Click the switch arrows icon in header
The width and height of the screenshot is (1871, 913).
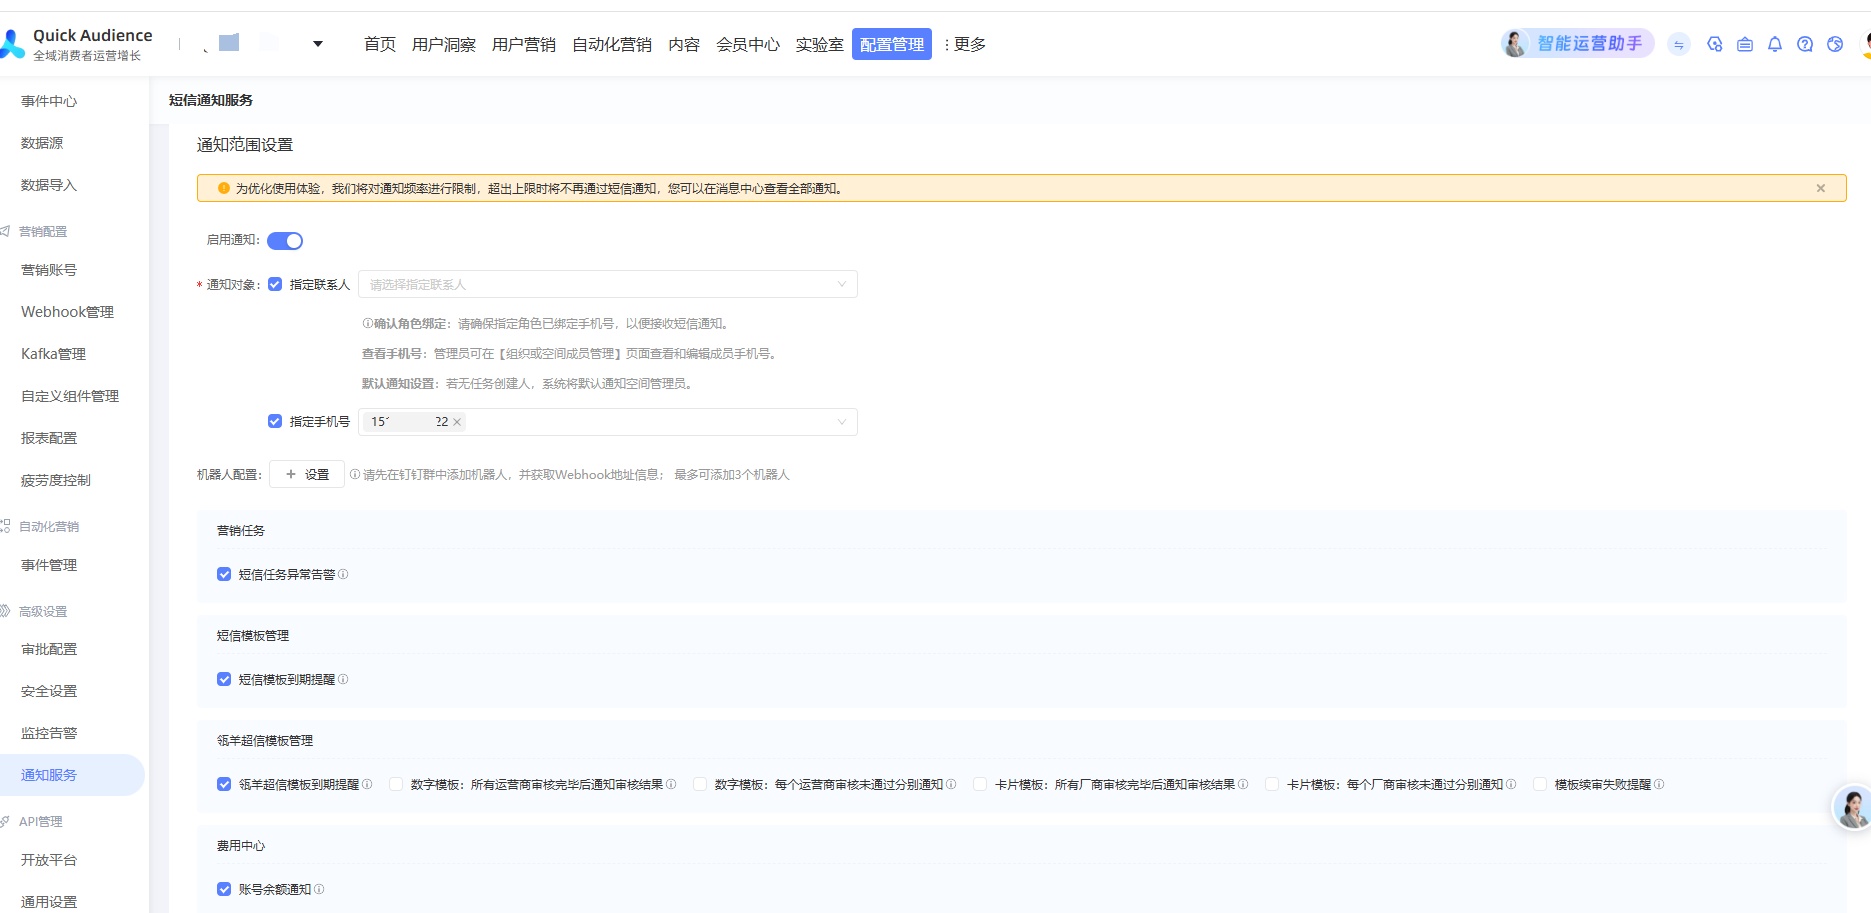(x=1679, y=44)
